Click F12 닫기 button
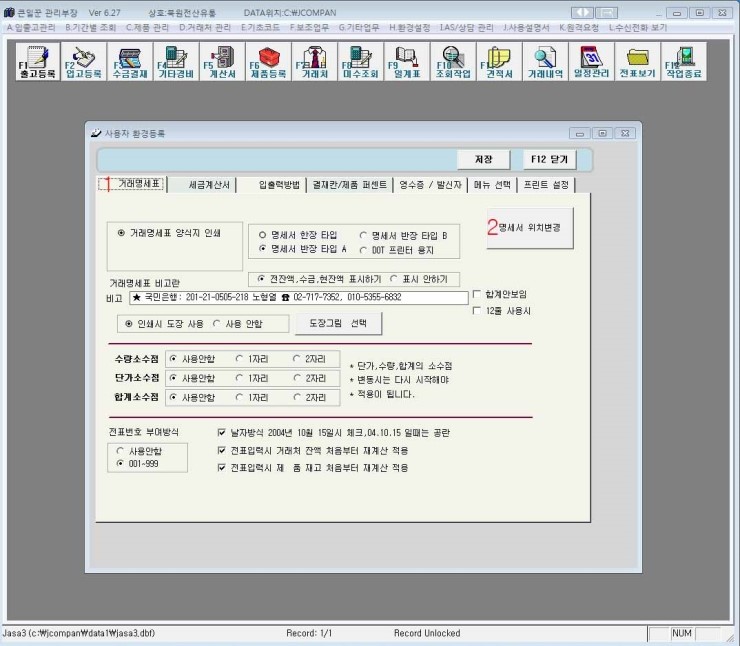This screenshot has width=740, height=646. point(549,159)
